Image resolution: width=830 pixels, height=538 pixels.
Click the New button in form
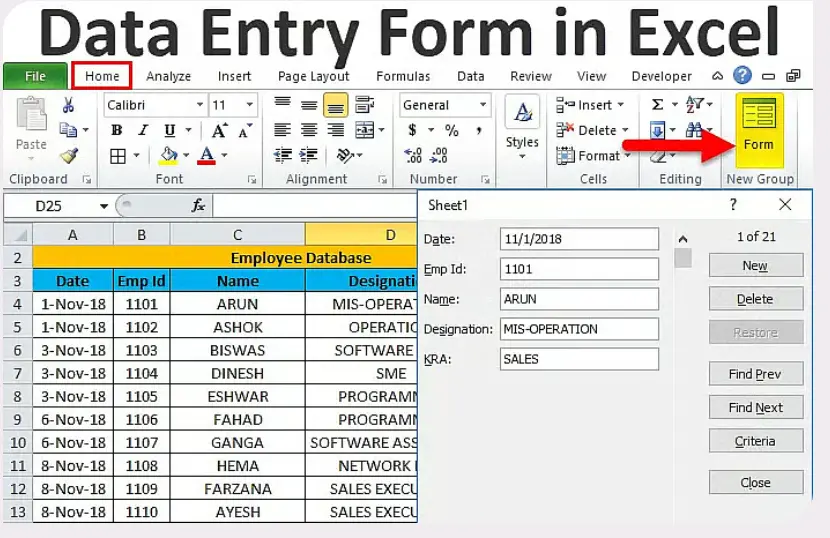(756, 265)
